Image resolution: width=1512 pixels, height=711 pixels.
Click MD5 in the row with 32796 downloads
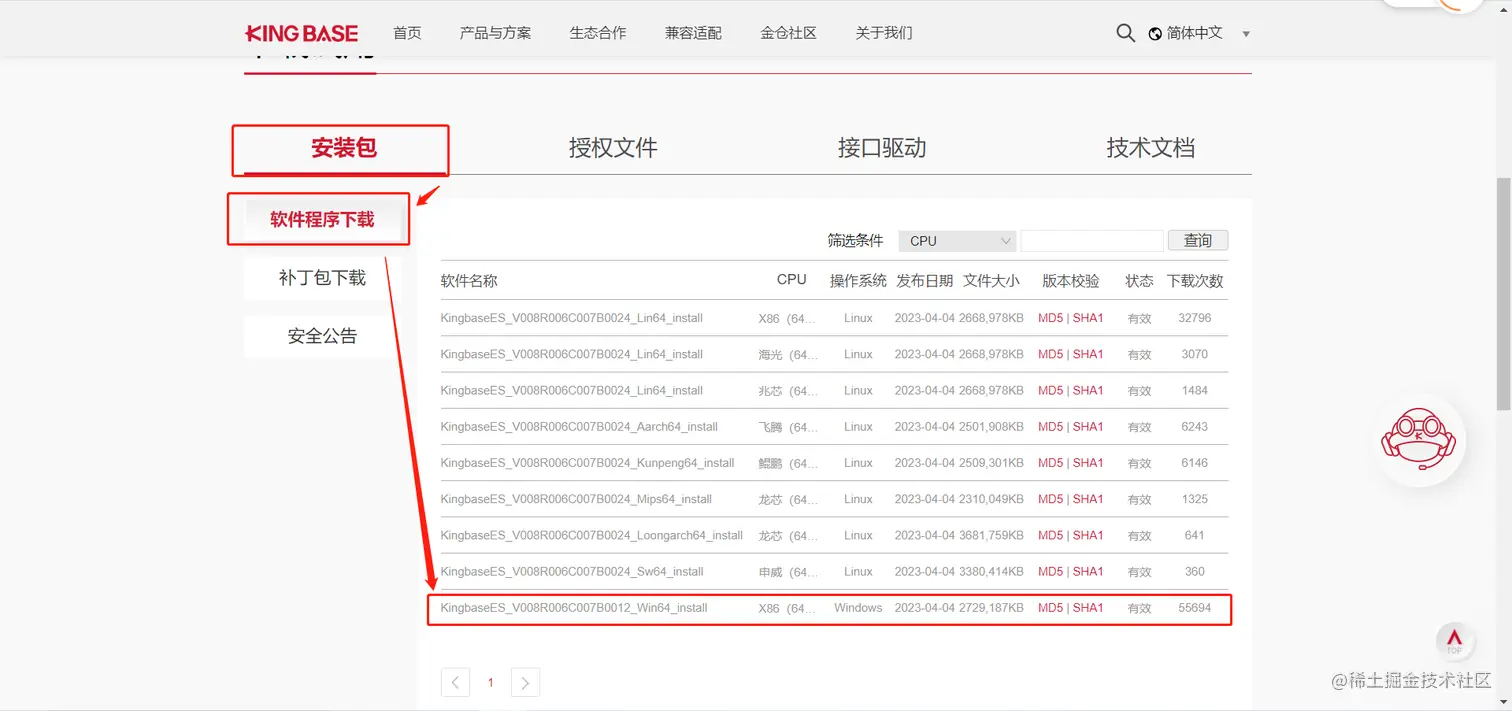click(1051, 318)
